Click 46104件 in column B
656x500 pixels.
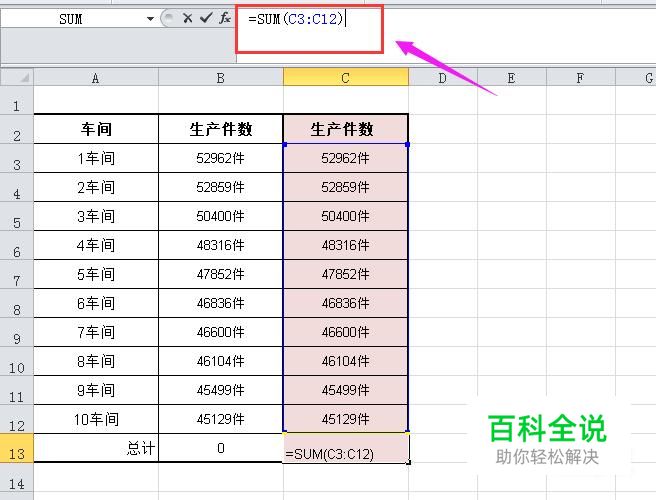point(221,361)
